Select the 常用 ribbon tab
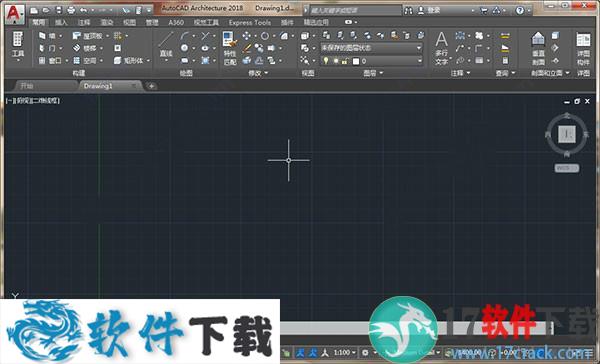Image resolution: width=600 pixels, height=364 pixels. [x=39, y=23]
